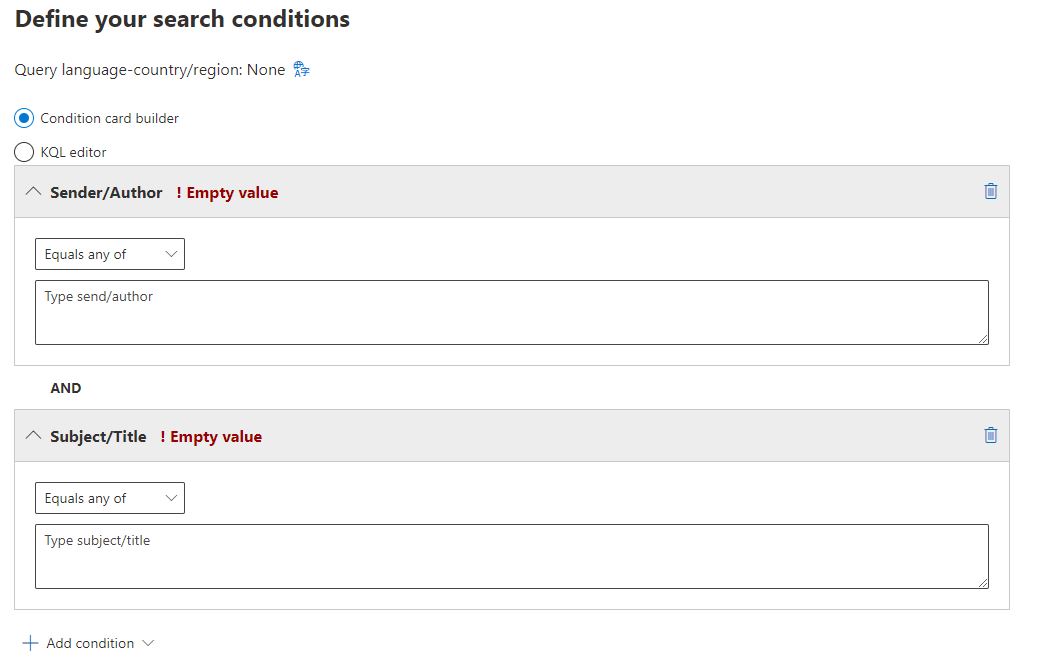Click the Sender/Author card header title

click(x=106, y=193)
